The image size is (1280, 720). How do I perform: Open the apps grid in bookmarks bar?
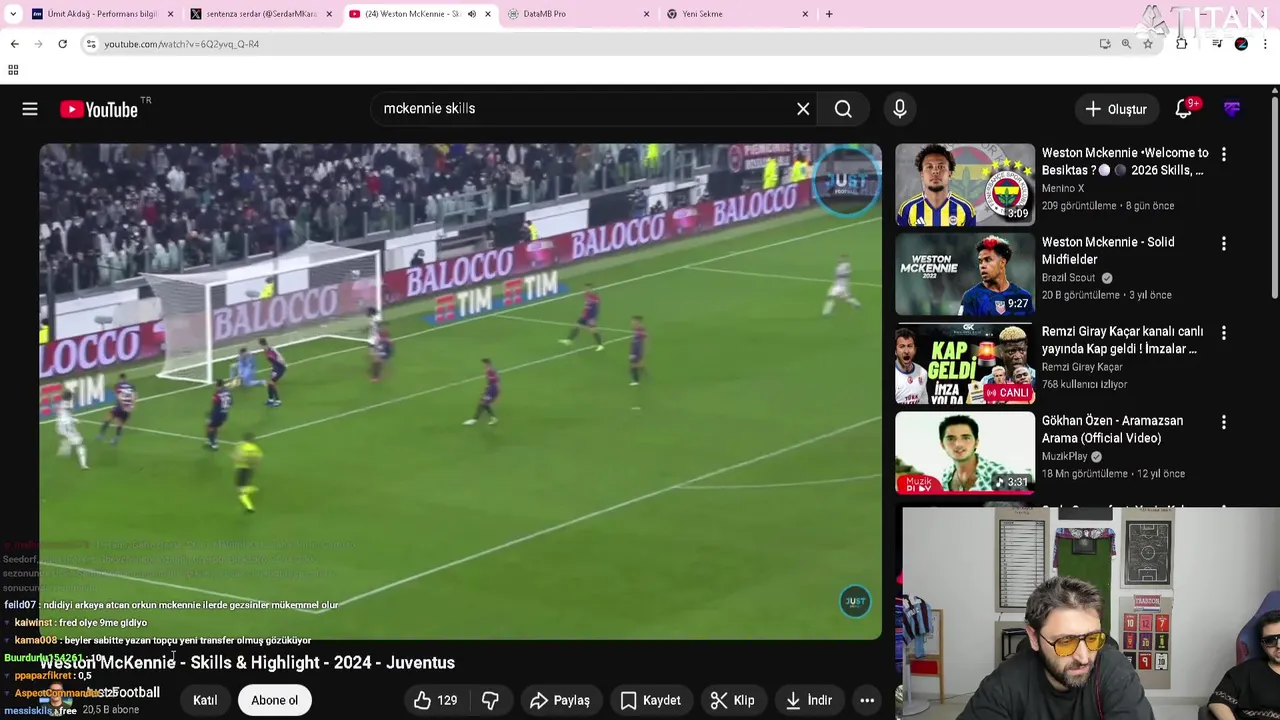point(13,70)
